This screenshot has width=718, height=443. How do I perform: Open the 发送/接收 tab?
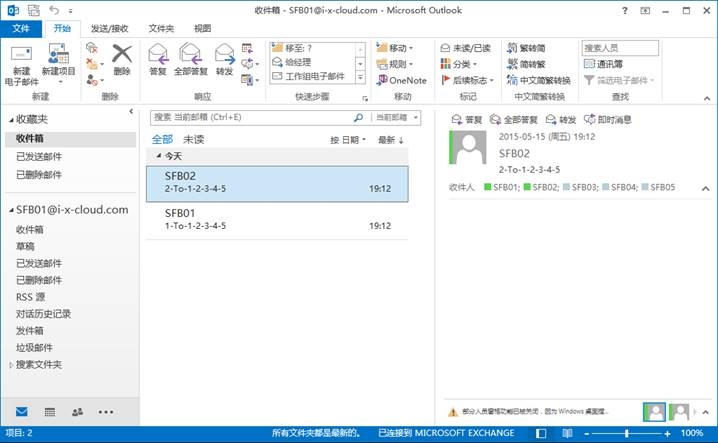(109, 28)
